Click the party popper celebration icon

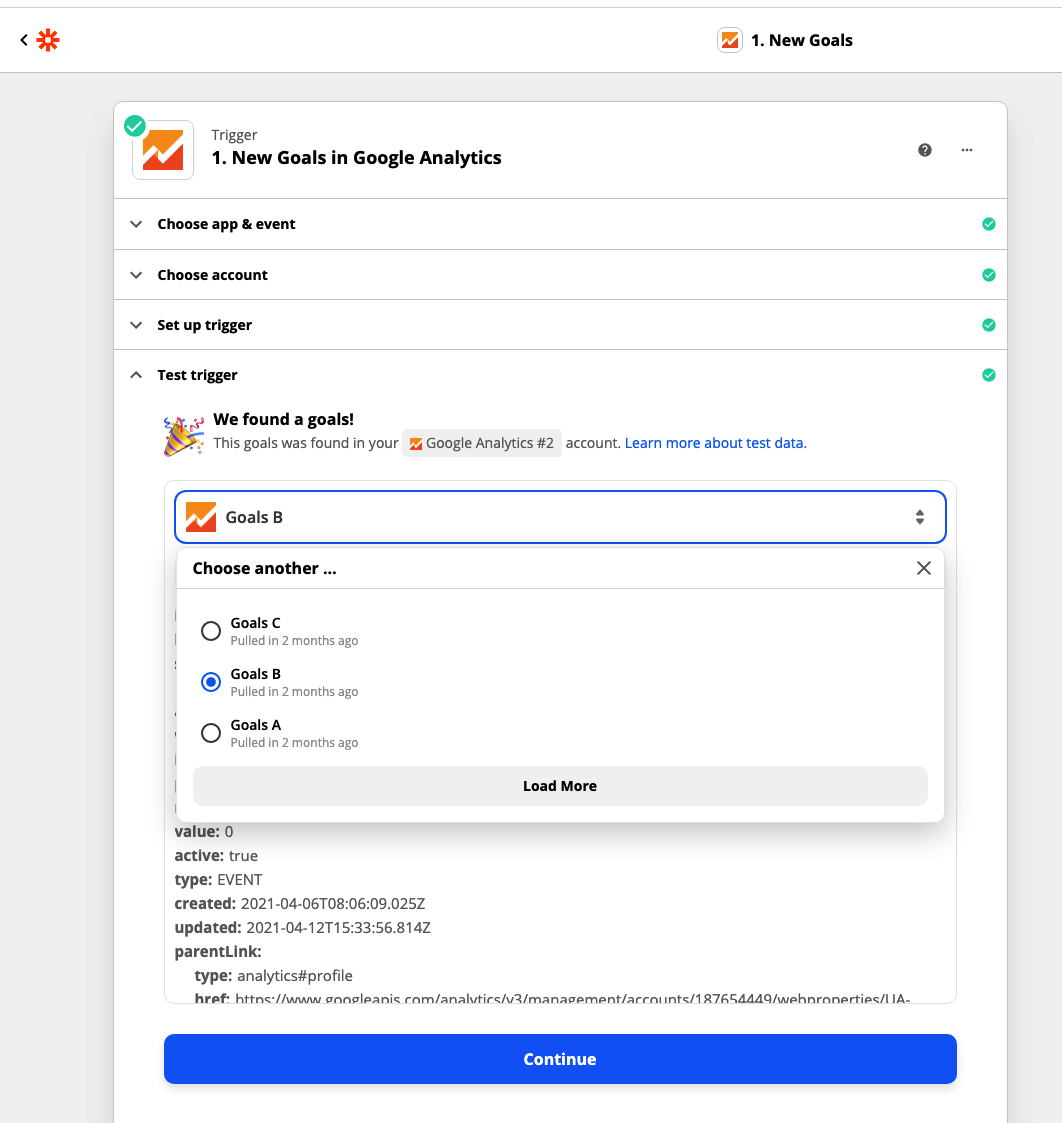tap(183, 435)
